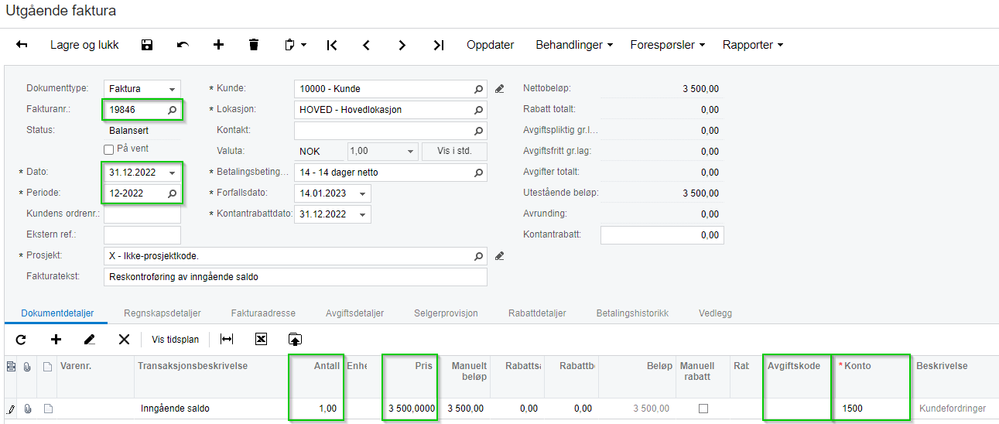Add a new row in the grid
999x424 pixels.
coord(55,340)
